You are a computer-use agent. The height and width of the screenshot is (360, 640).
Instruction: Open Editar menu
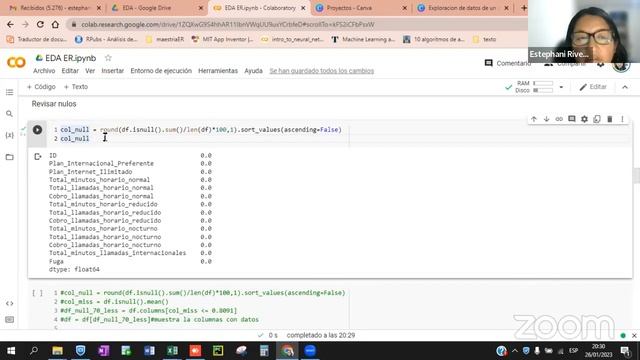[x=70, y=71]
